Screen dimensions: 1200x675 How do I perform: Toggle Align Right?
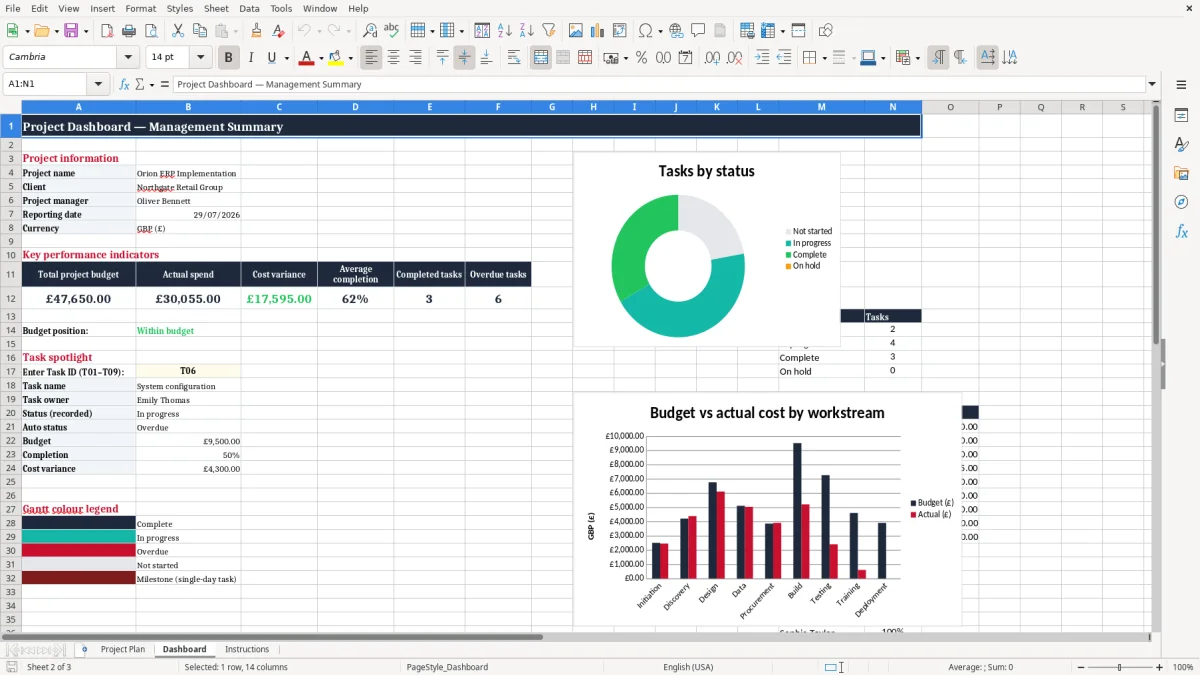pos(415,58)
